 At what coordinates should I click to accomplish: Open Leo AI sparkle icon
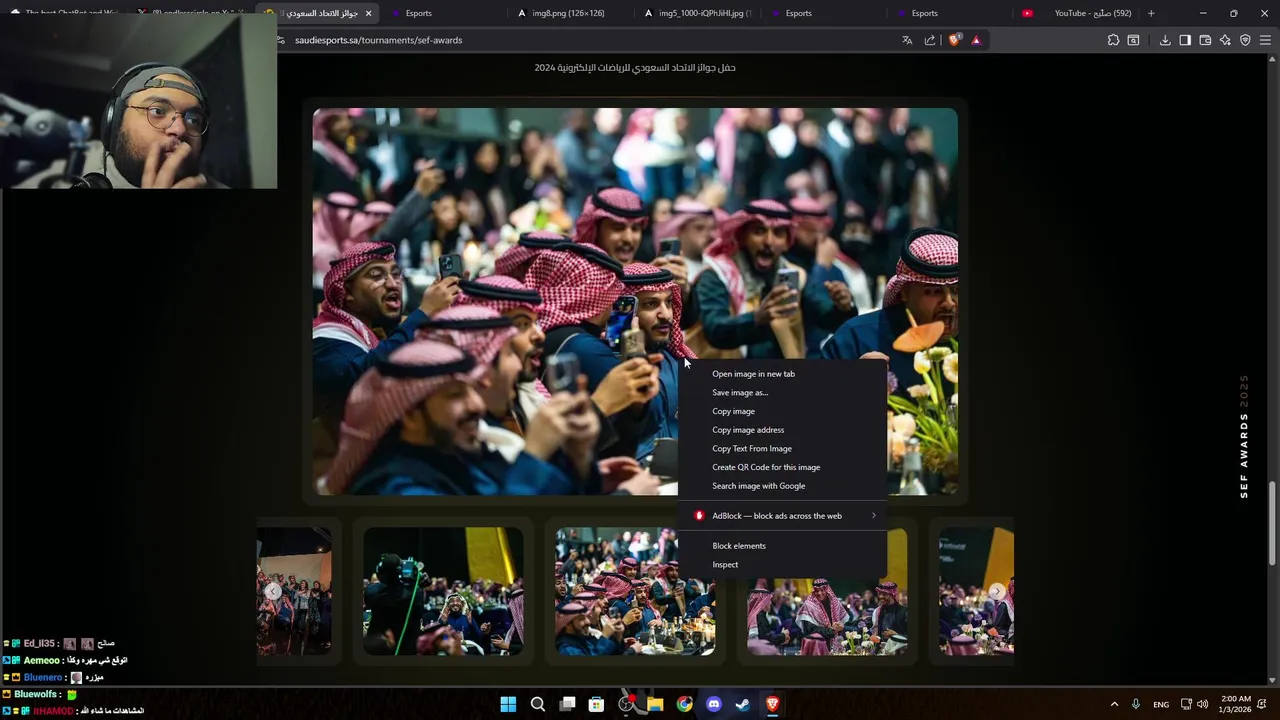pos(1225,40)
